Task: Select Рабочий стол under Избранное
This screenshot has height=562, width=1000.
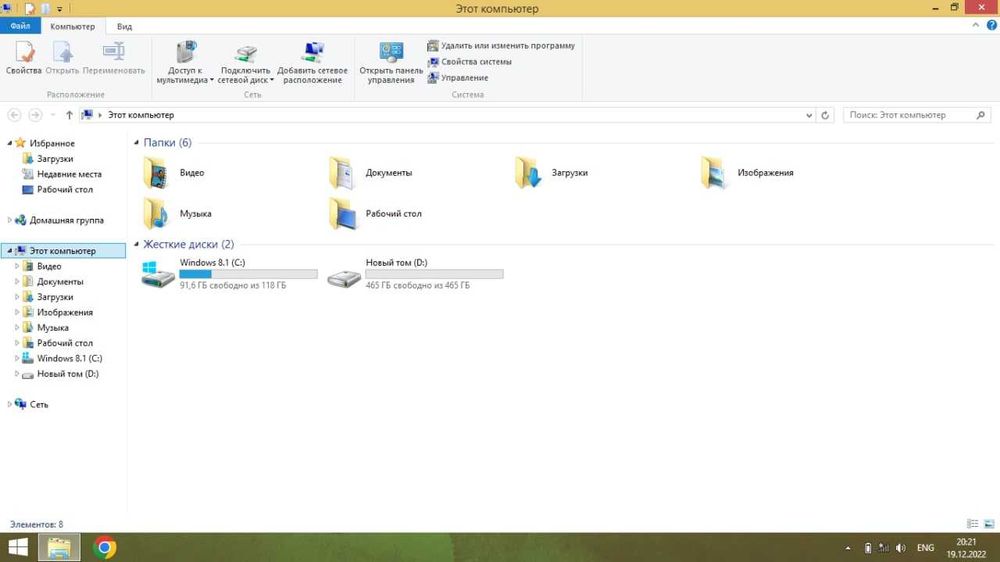Action: (57, 189)
